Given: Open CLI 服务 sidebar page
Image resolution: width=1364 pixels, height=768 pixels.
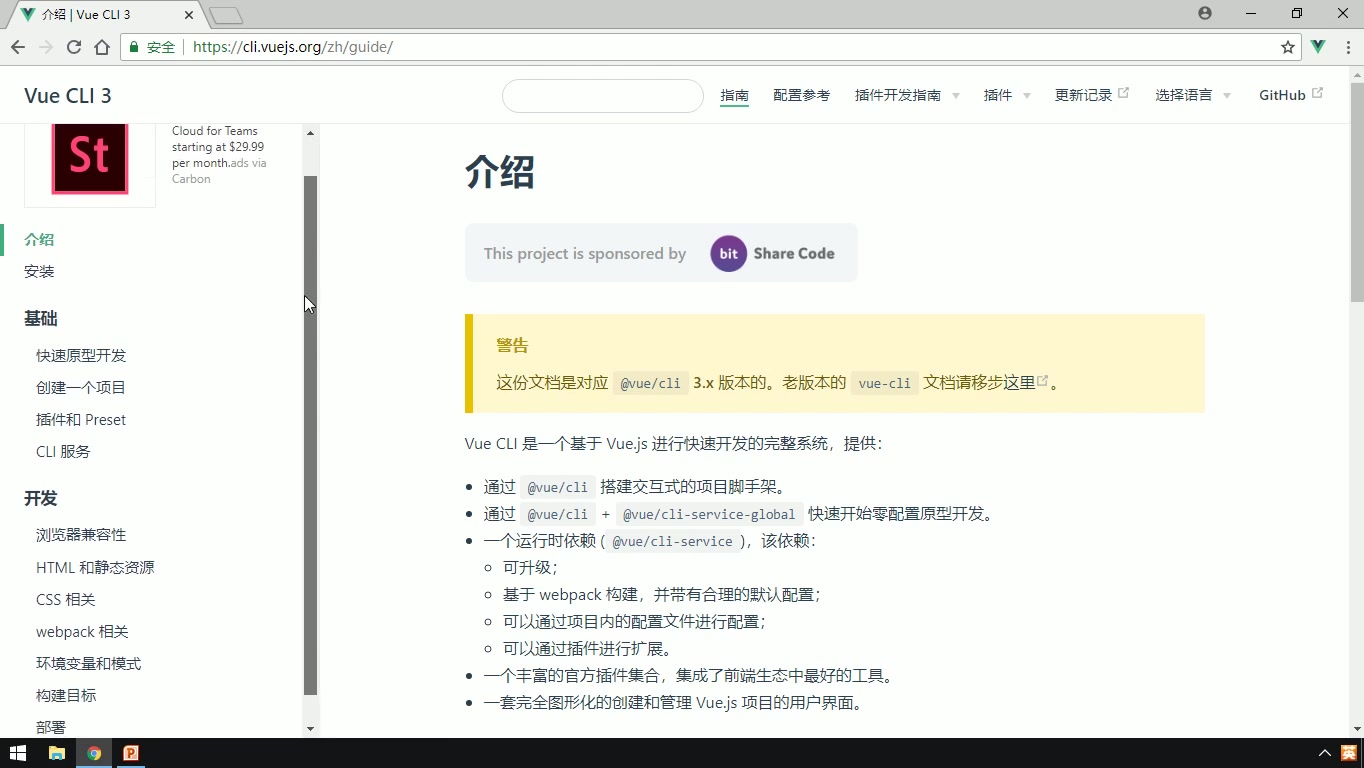Looking at the screenshot, I should tap(63, 452).
